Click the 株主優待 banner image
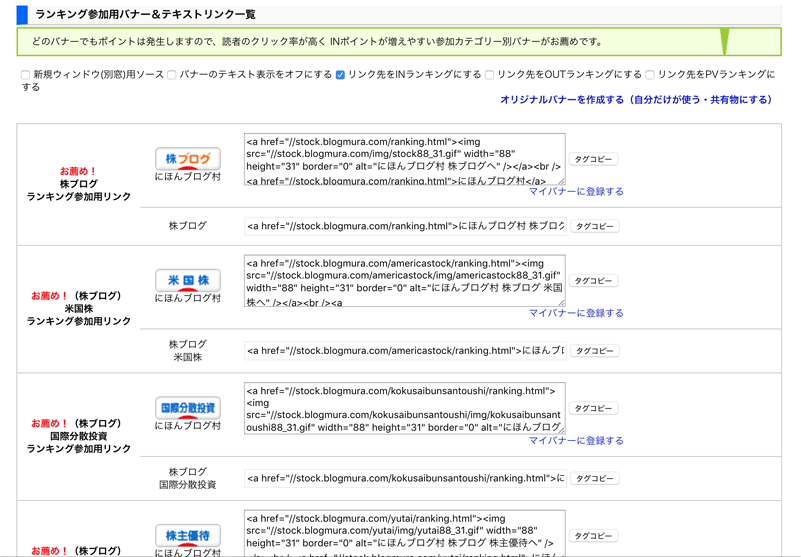 pos(188,536)
